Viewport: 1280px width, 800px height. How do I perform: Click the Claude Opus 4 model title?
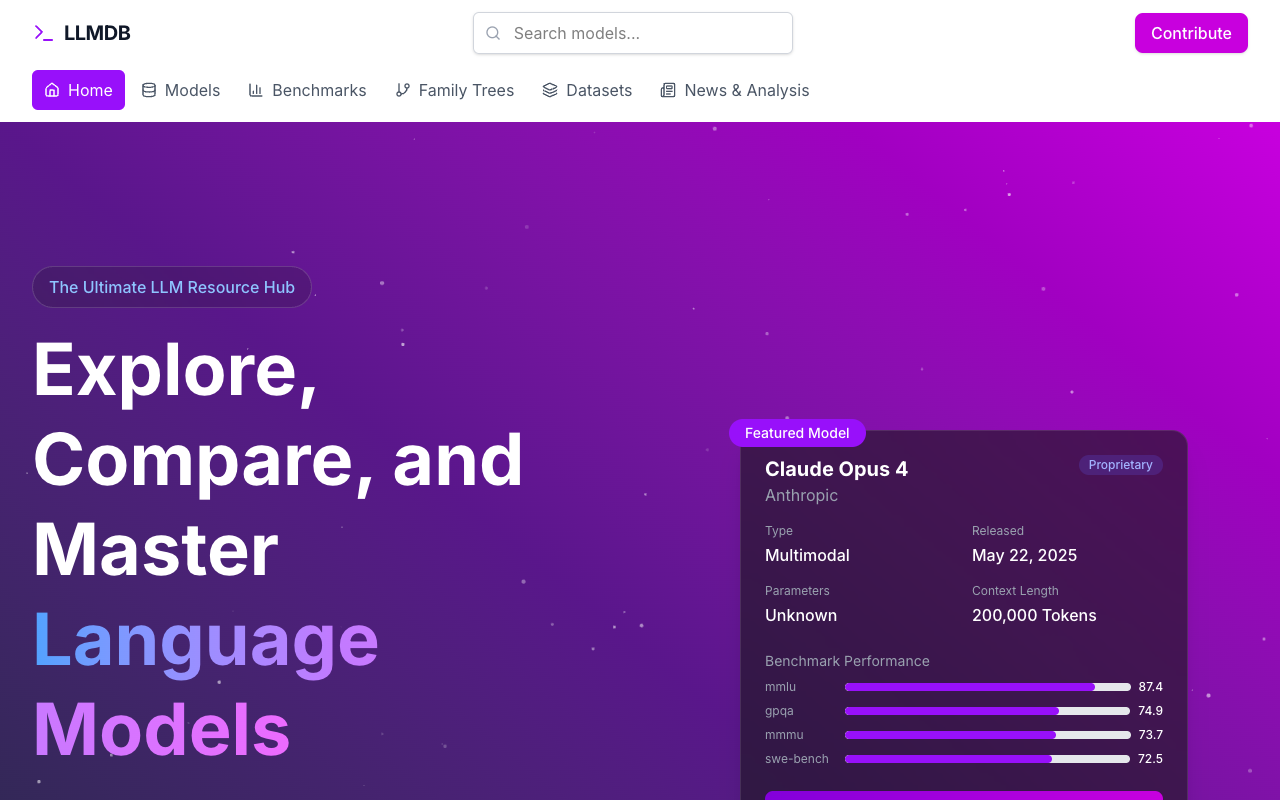[836, 469]
